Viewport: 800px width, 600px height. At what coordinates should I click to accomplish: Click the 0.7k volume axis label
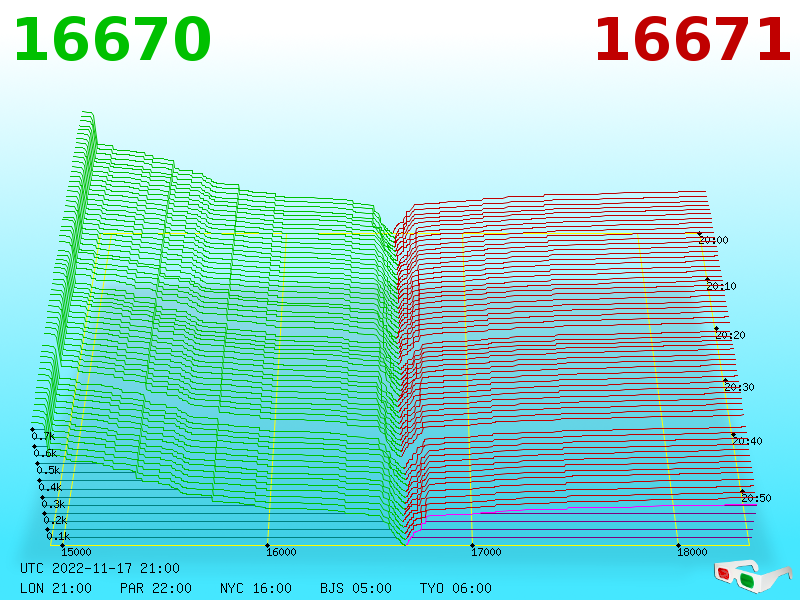pos(43,436)
